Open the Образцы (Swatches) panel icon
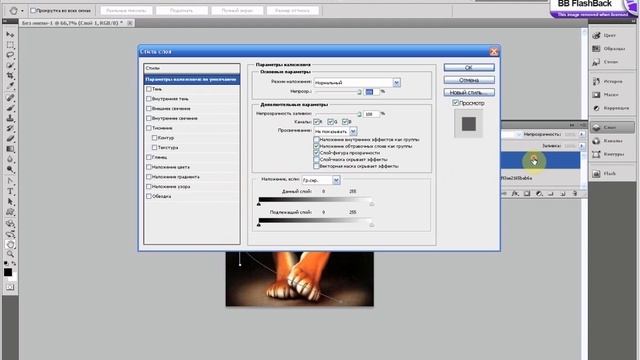 pos(596,49)
